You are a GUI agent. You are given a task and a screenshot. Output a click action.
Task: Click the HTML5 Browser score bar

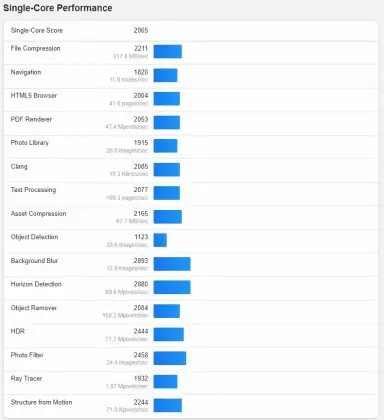[x=167, y=99]
